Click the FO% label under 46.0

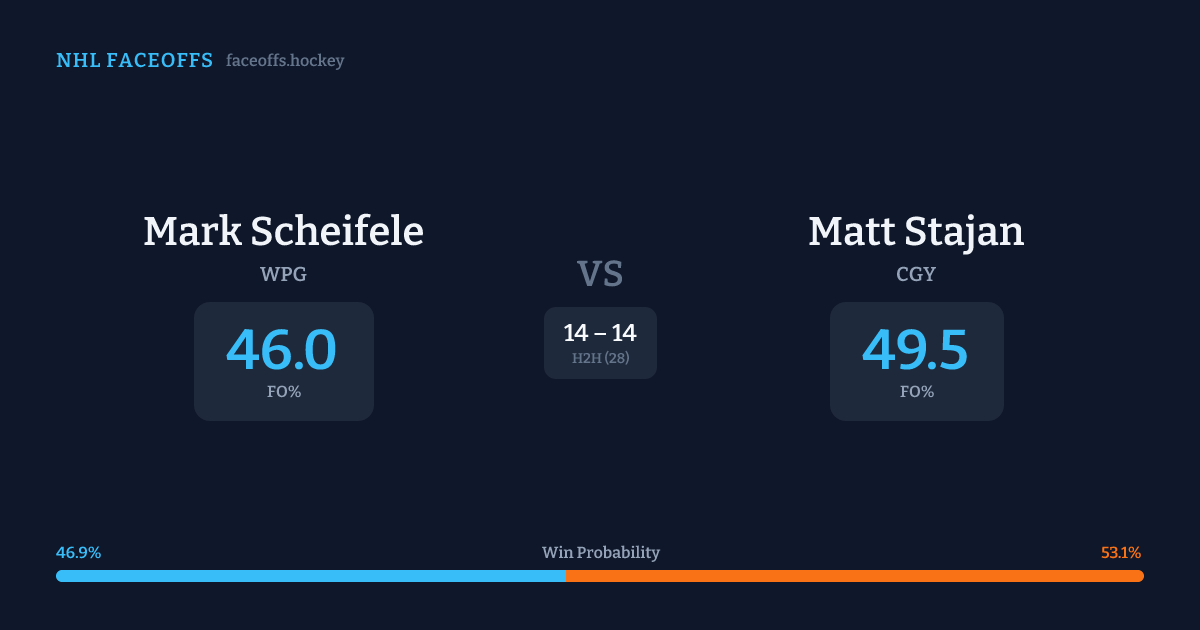pyautogui.click(x=284, y=392)
